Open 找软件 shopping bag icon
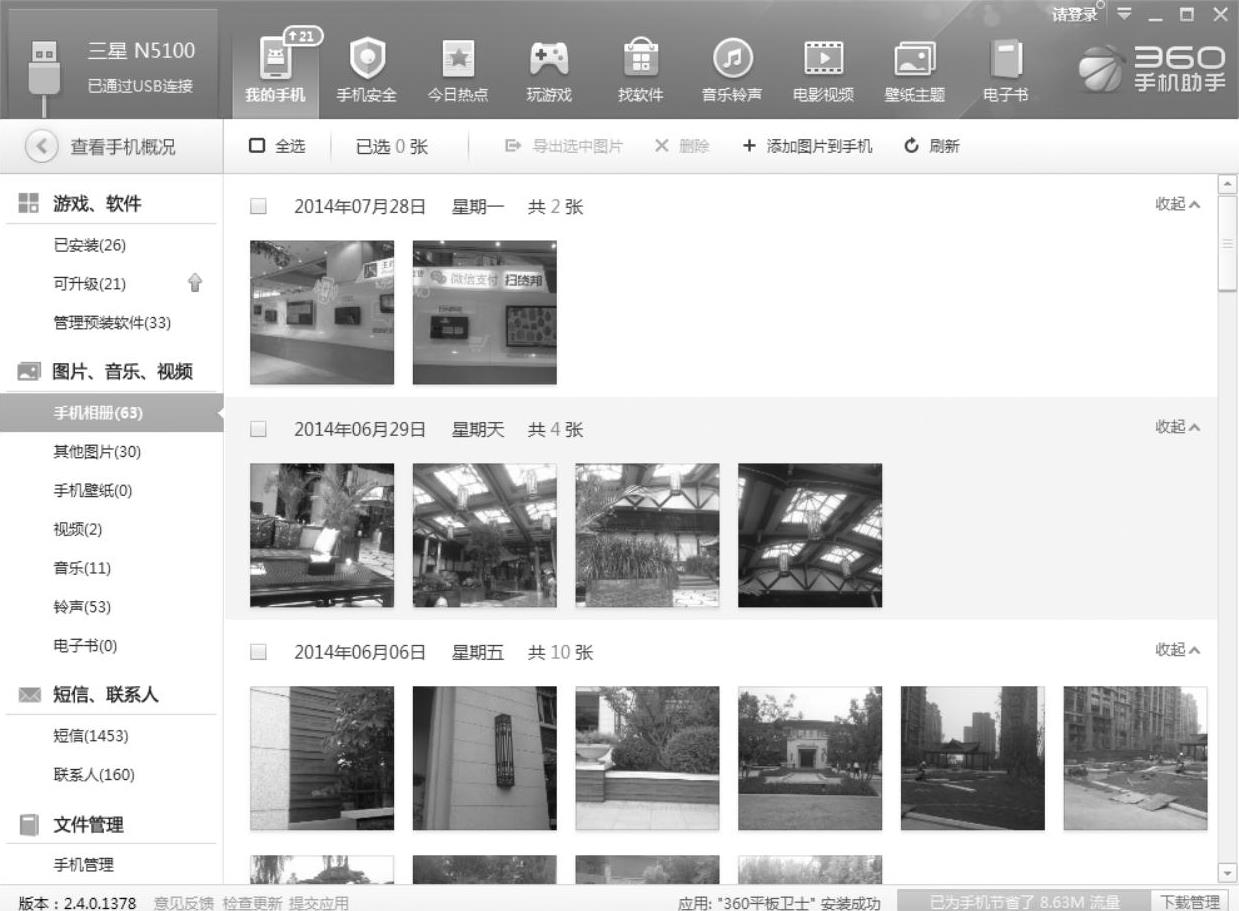This screenshot has height=911, width=1239. 641,60
